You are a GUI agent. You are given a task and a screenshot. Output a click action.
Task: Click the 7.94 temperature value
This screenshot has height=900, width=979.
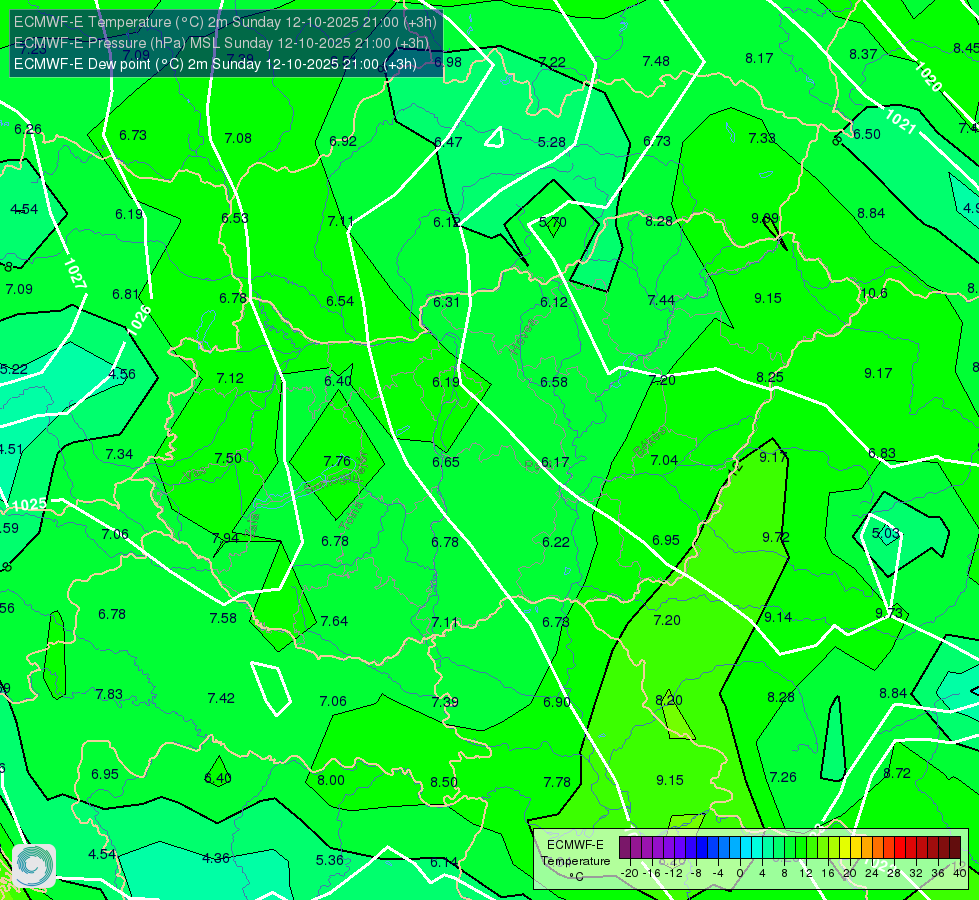[x=225, y=538]
